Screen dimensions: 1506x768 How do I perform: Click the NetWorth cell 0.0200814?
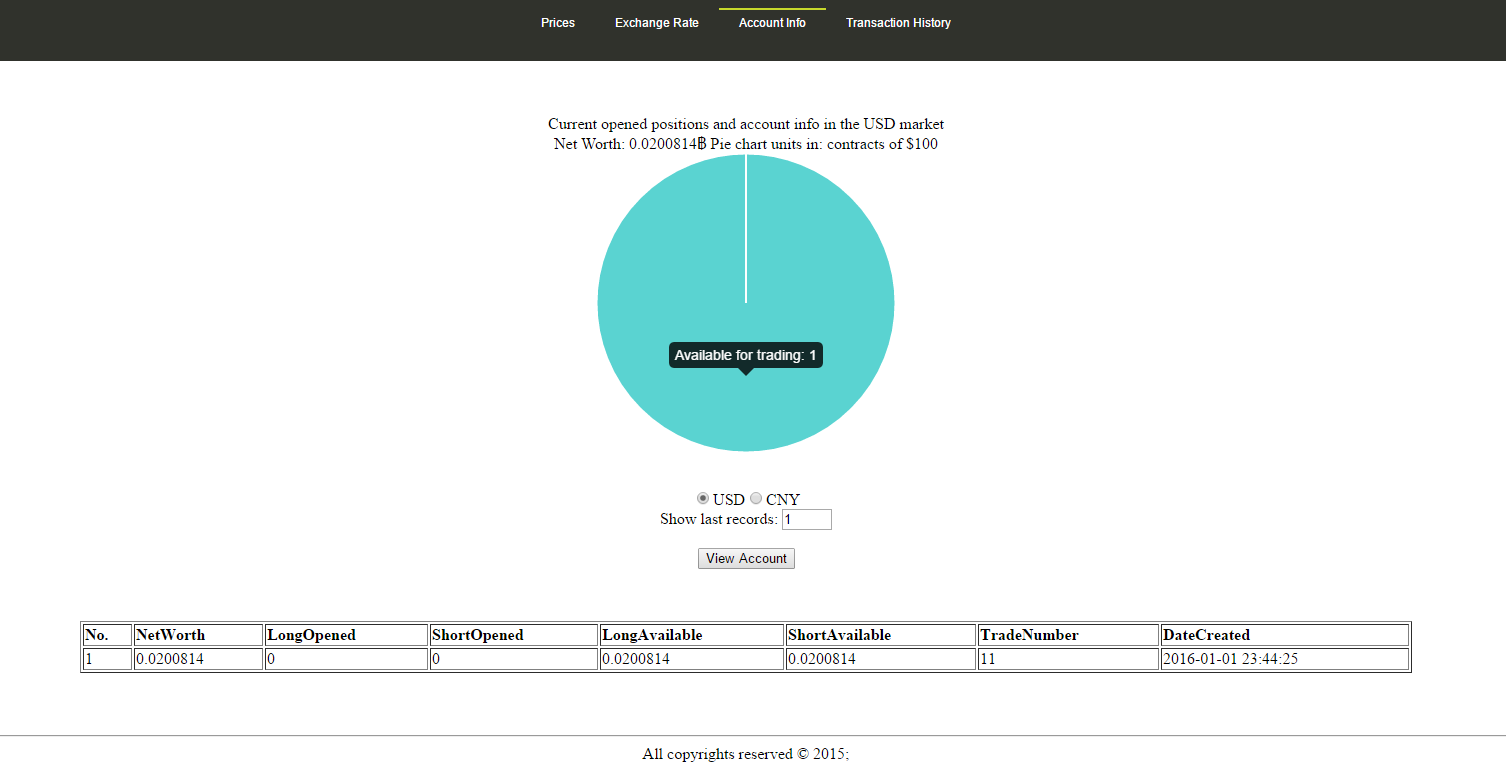(198, 659)
